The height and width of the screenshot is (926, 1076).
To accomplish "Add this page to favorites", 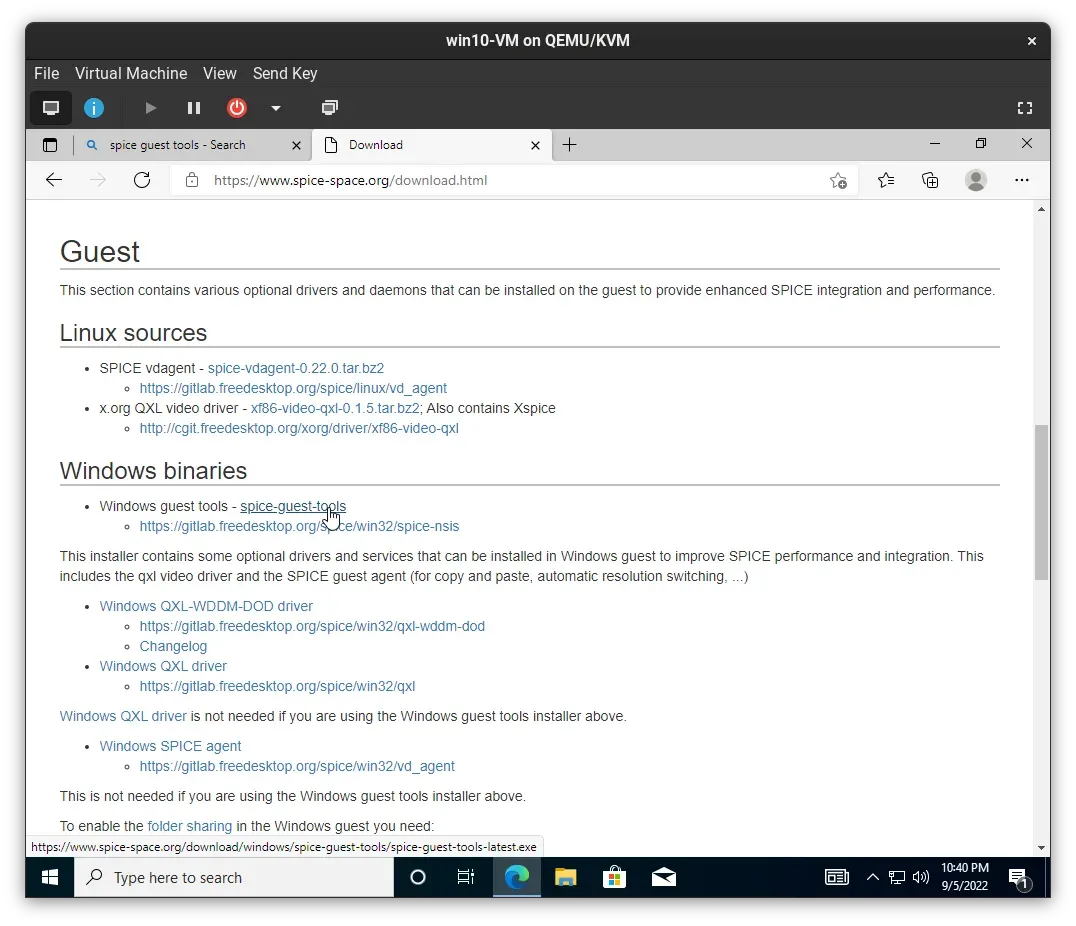I will pos(838,181).
